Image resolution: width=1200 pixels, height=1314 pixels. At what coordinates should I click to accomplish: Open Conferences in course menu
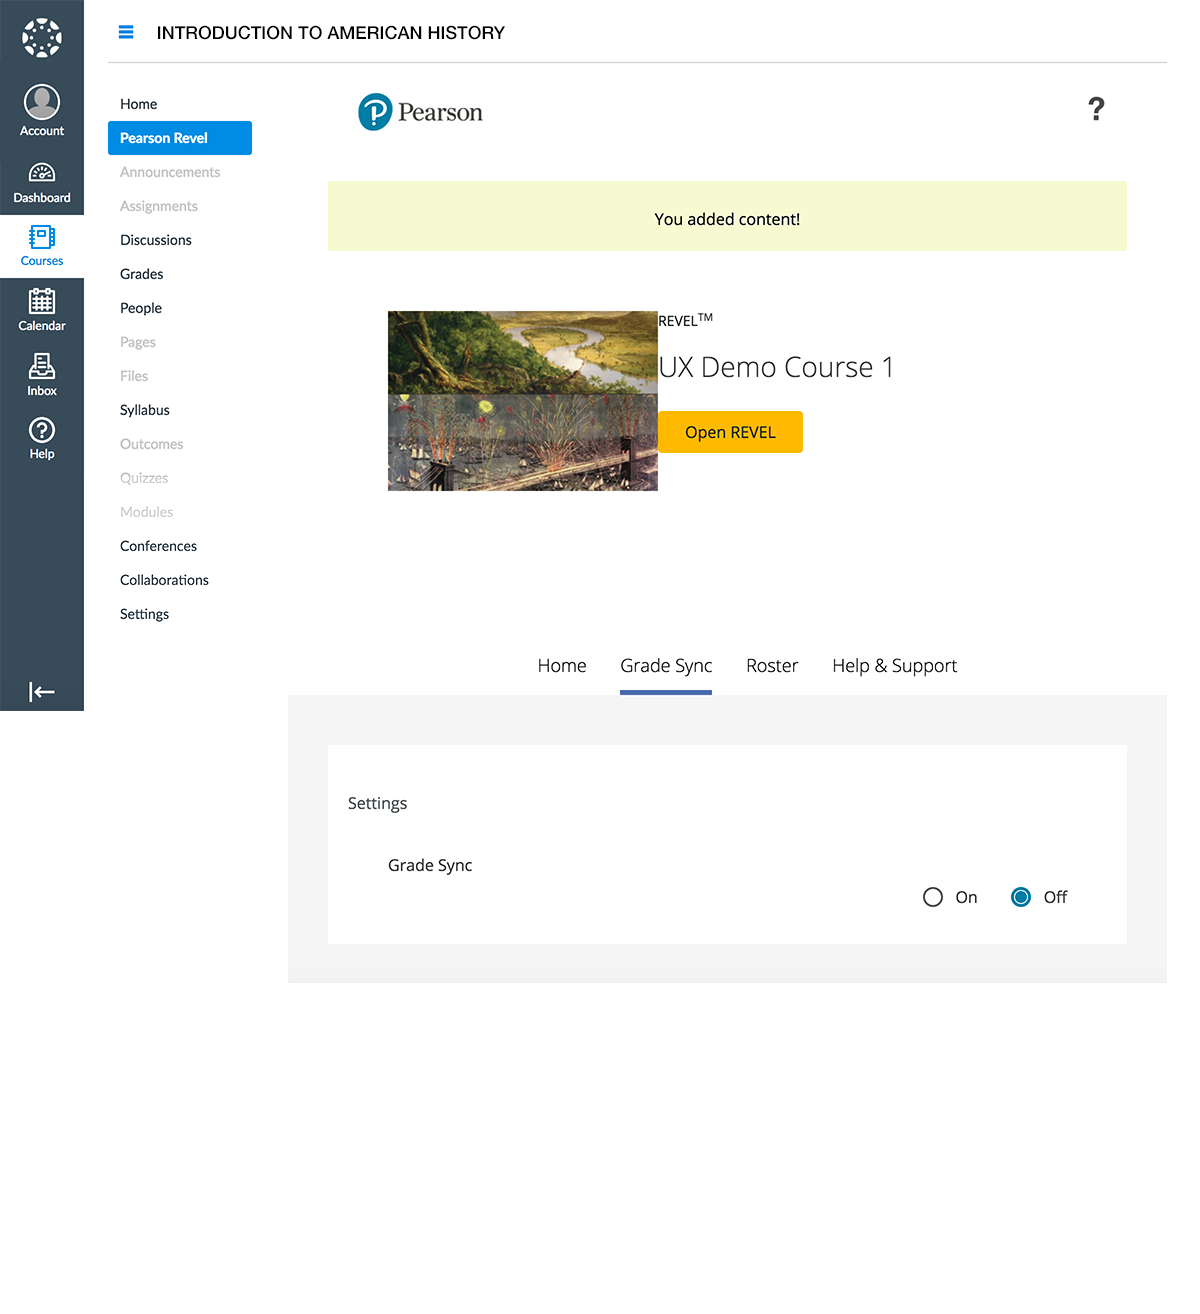point(159,546)
